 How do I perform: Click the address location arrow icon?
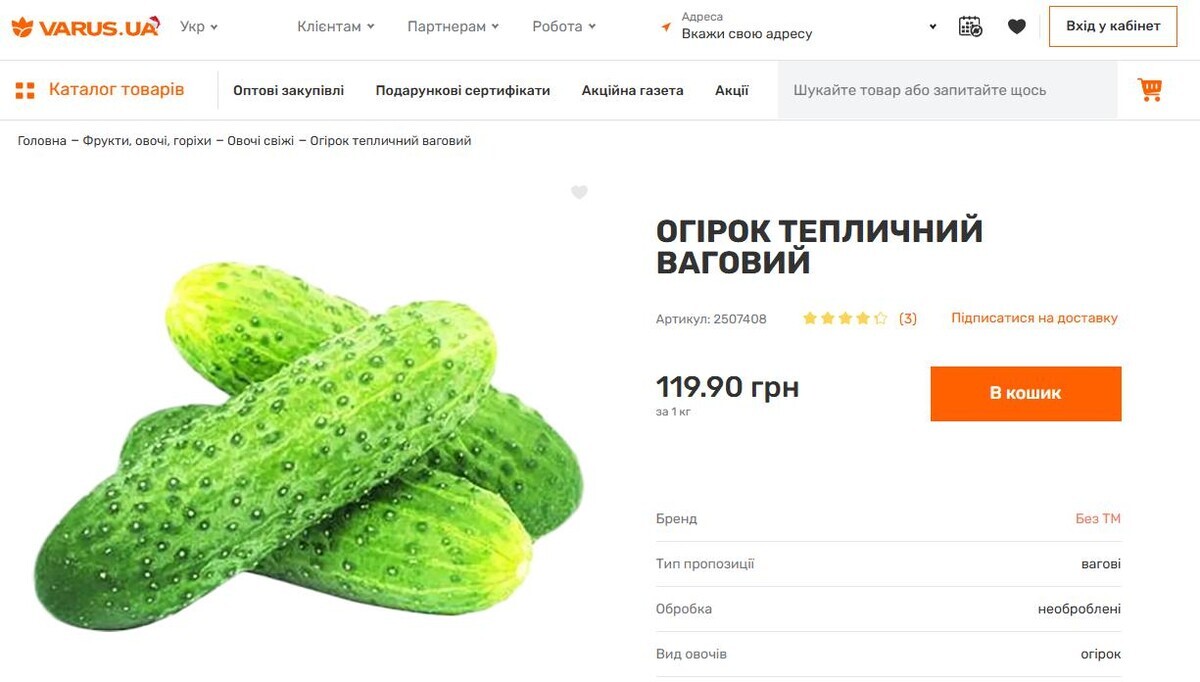[666, 27]
